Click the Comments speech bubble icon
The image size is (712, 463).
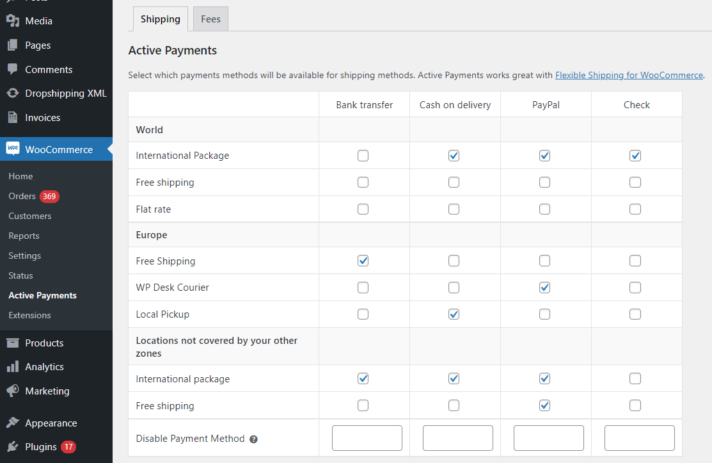click(13, 69)
